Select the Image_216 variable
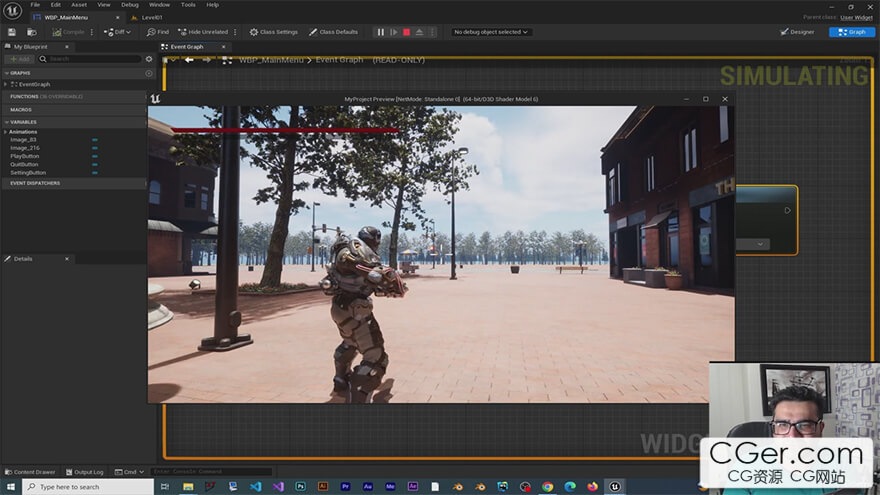880x495 pixels. [25, 148]
